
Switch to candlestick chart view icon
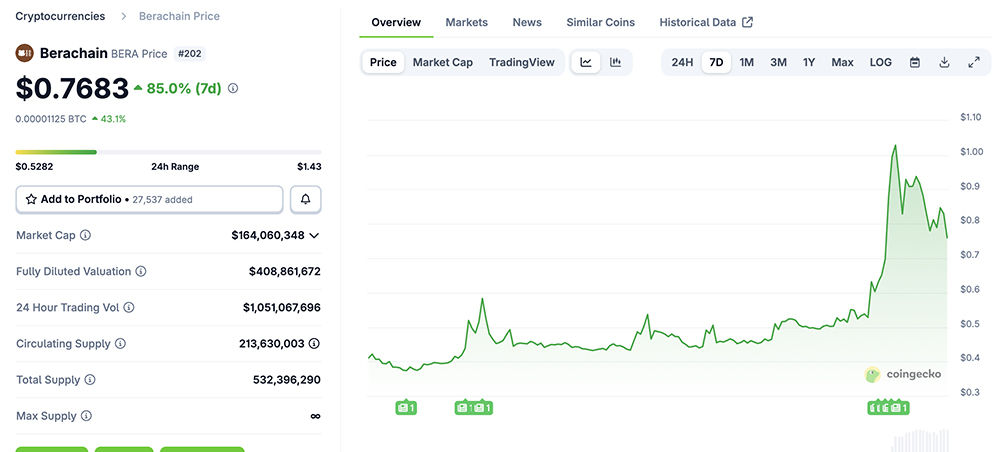pyautogui.click(x=615, y=62)
